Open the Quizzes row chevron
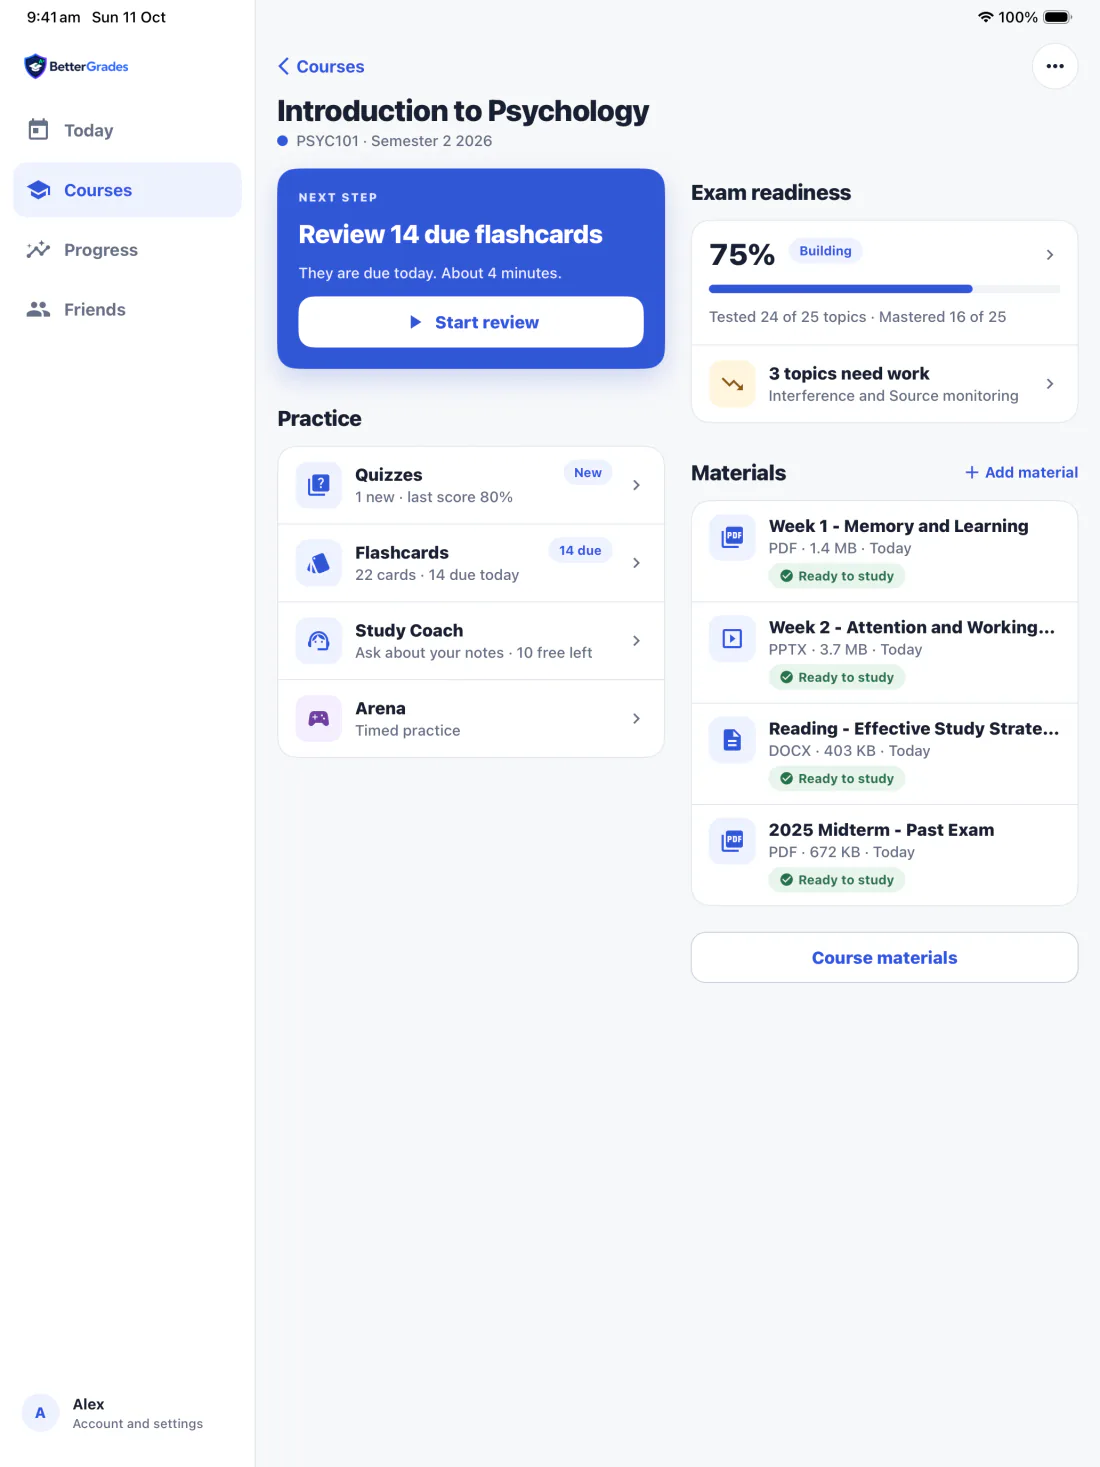Viewport: 1100px width, 1467px height. 636,485
